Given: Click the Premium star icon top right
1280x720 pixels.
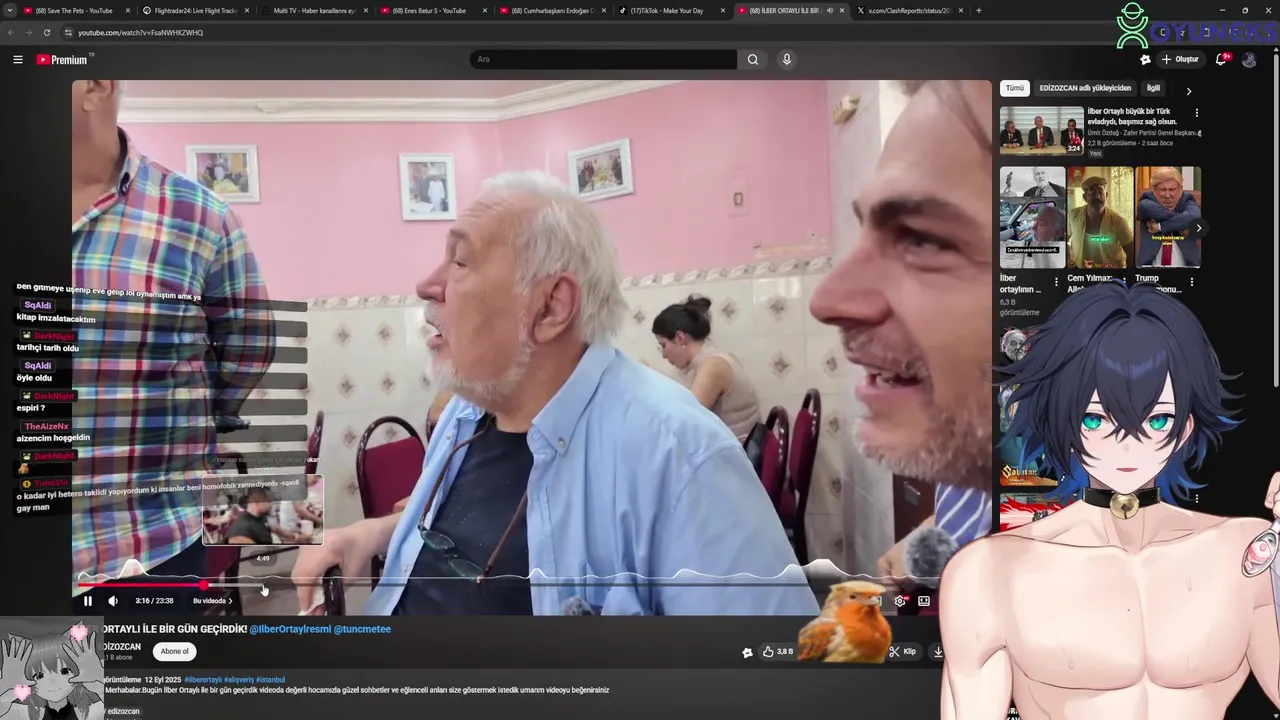Looking at the screenshot, I should (x=1145, y=59).
